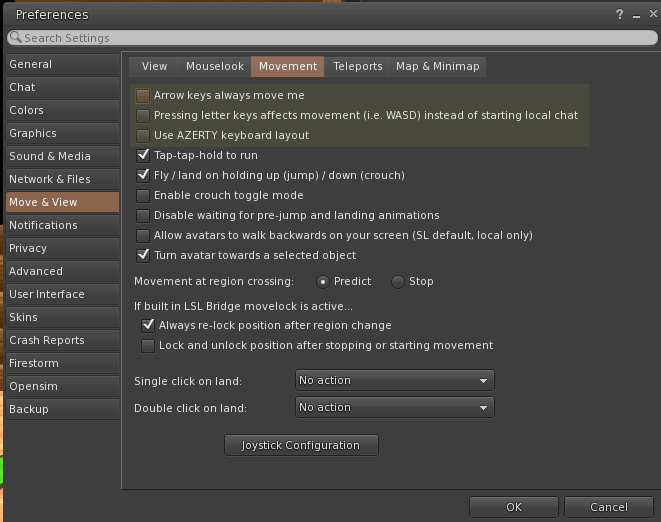Open the Teleports tab
661x522 pixels.
pyautogui.click(x=357, y=67)
